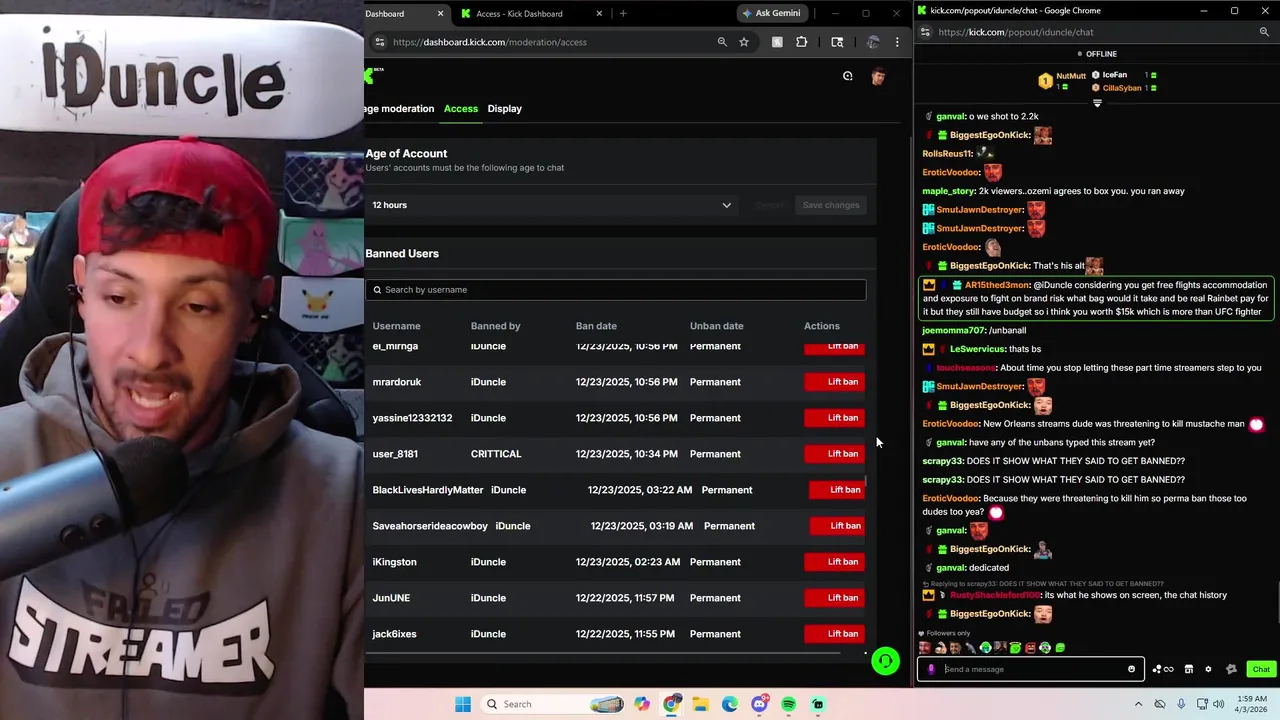Switch to the Access tab
Image resolution: width=1280 pixels, height=720 pixels.
[x=461, y=108]
